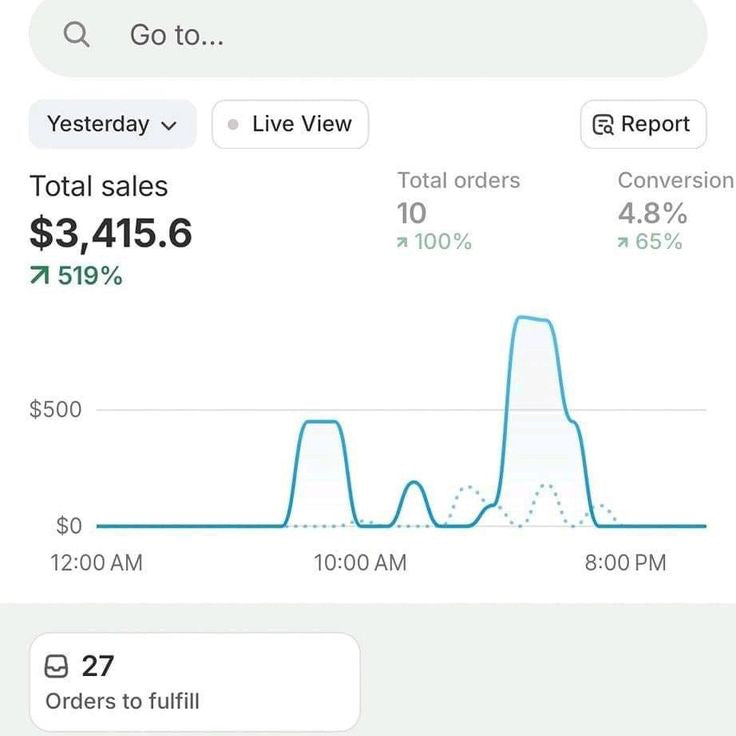Open the Report button
Screen dimensions: 736x736
click(643, 125)
